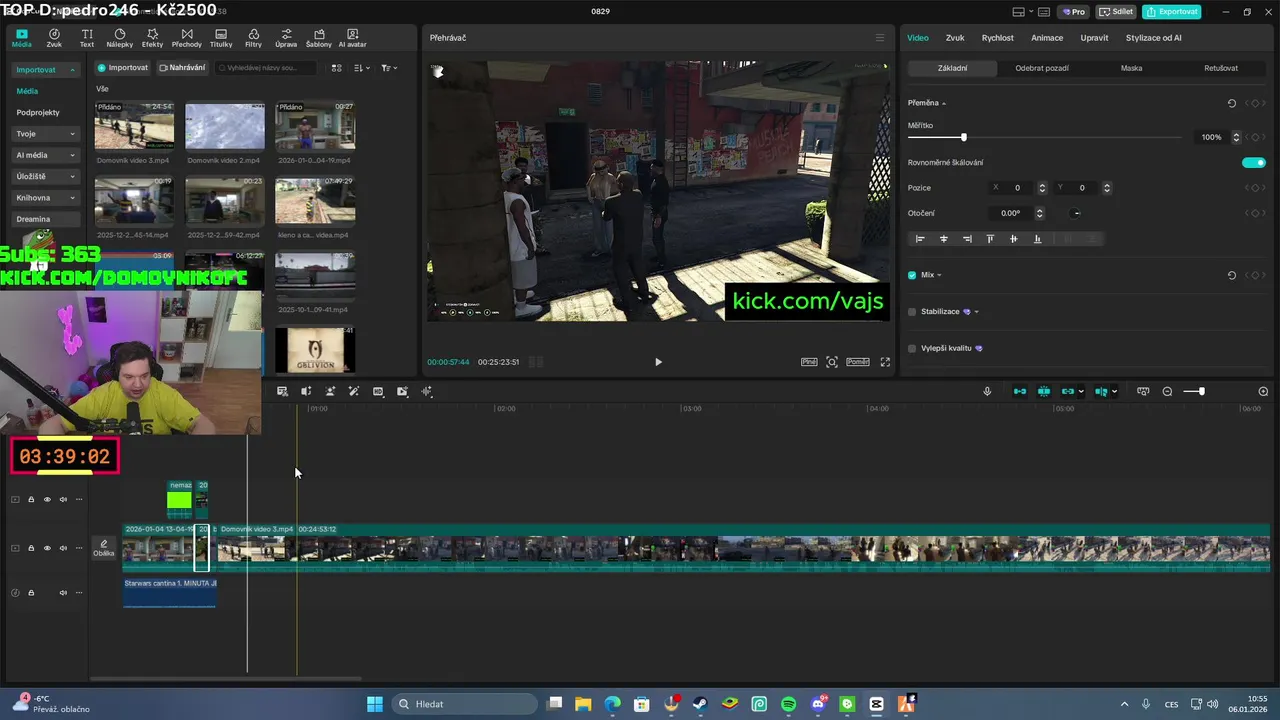Click the snapshot focus icon in player

[x=832, y=362]
